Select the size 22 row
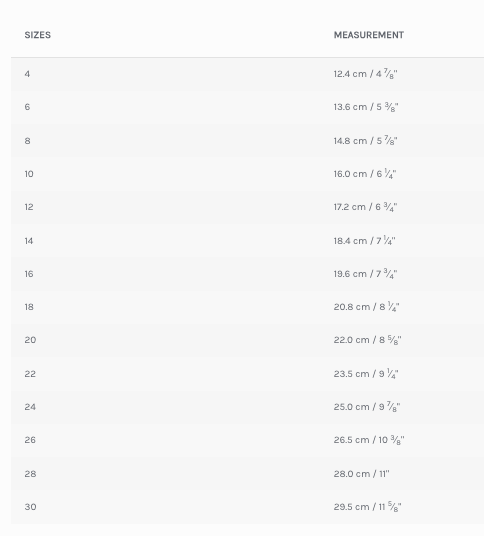The height and width of the screenshot is (536, 484). coord(247,374)
